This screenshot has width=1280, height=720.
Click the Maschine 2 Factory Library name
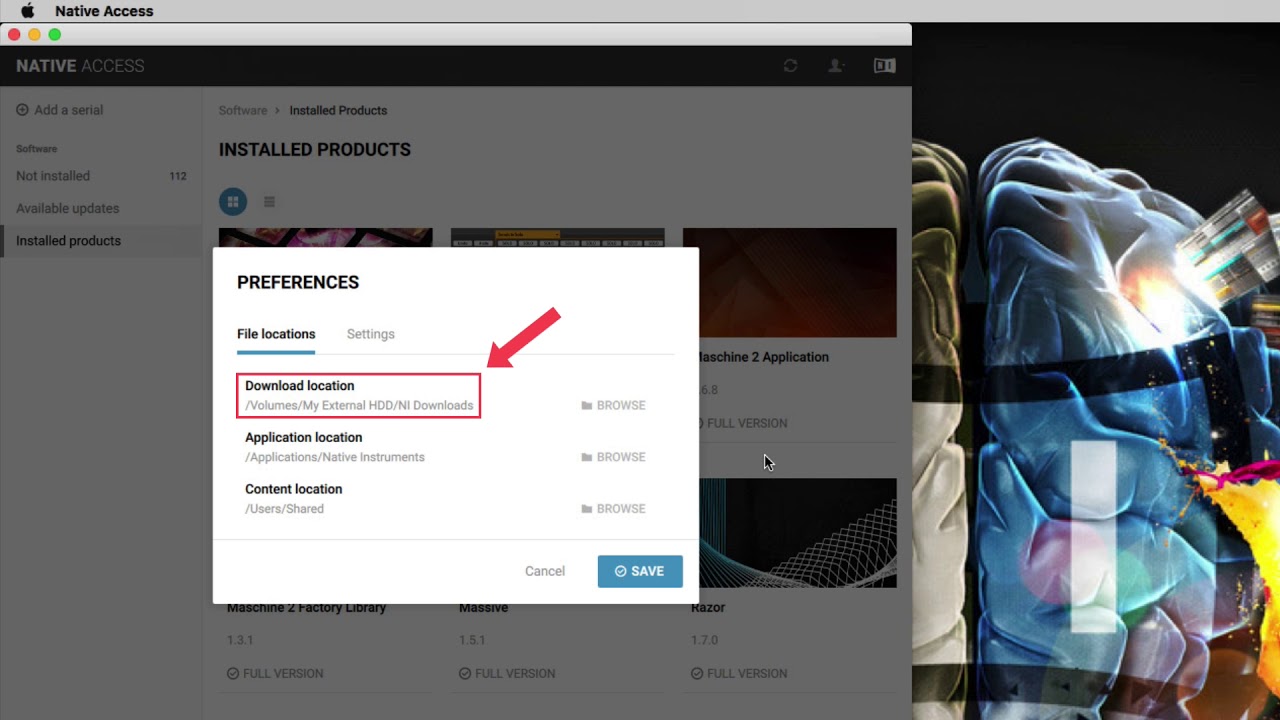[x=306, y=607]
